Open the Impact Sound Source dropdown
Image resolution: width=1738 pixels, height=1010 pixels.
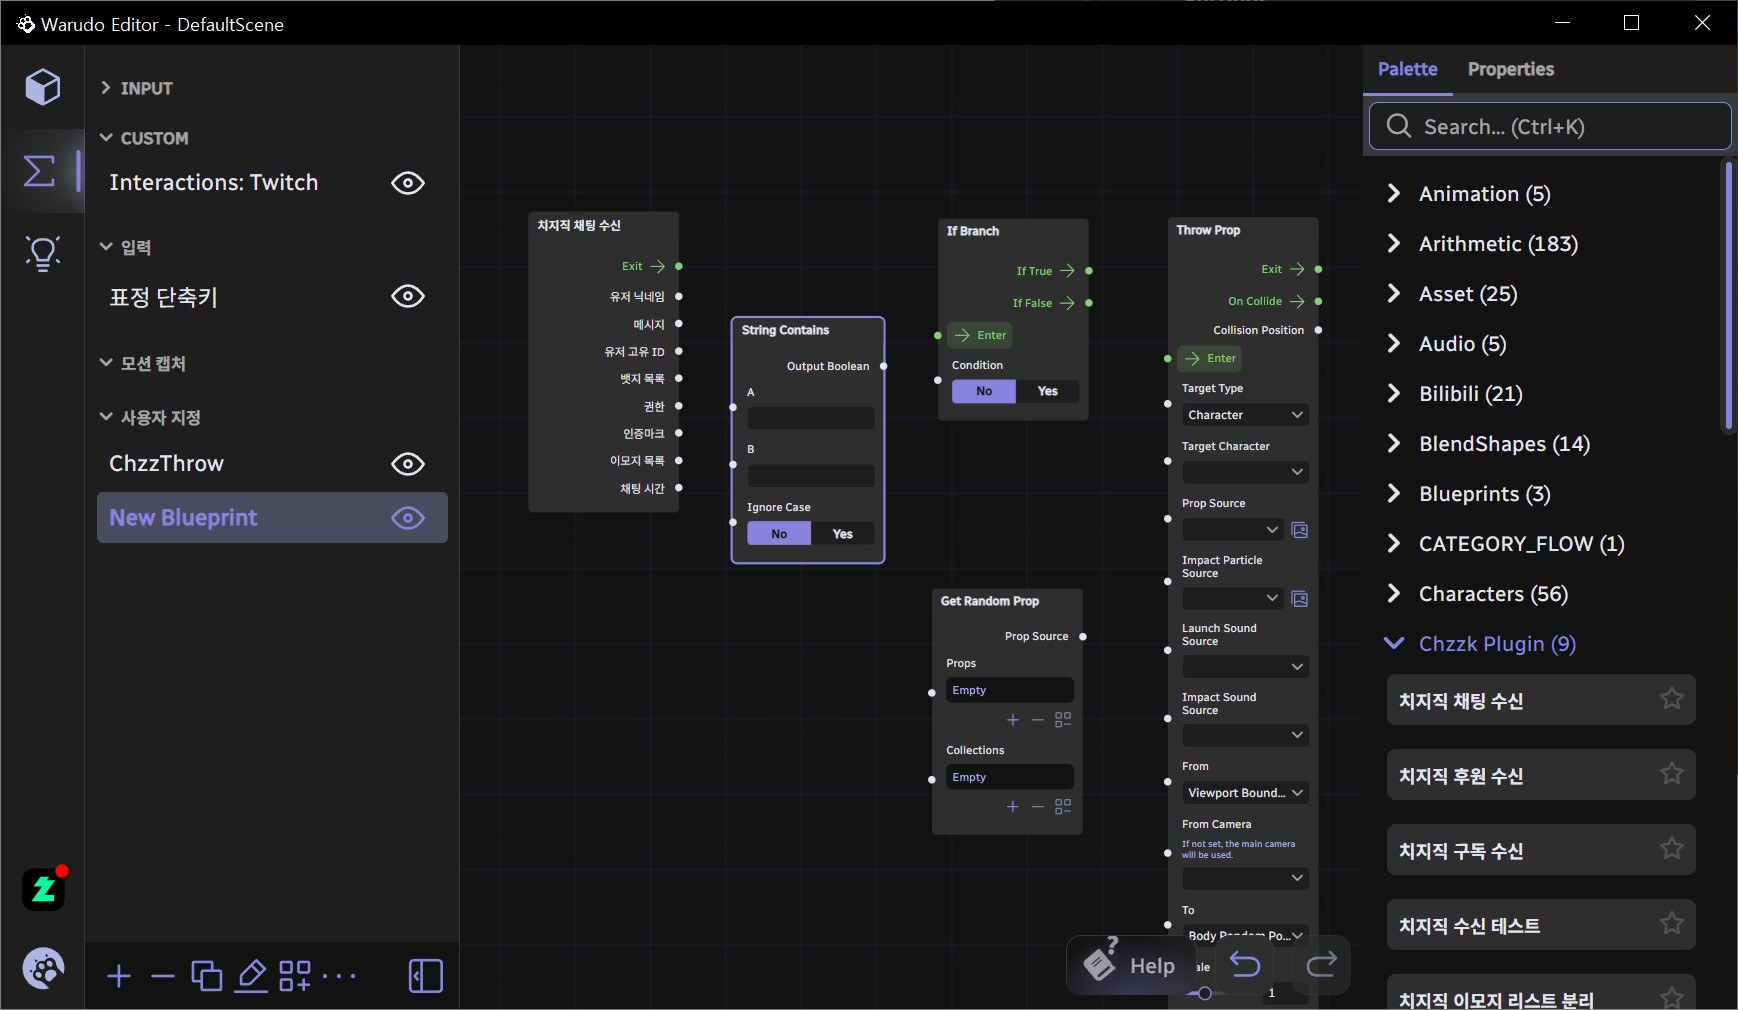(1245, 735)
